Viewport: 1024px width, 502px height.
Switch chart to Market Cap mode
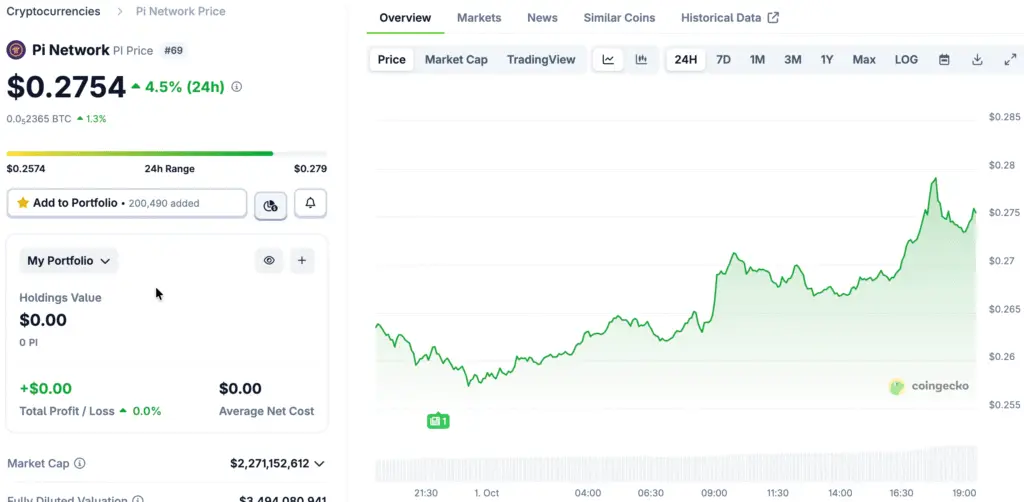[x=456, y=60]
